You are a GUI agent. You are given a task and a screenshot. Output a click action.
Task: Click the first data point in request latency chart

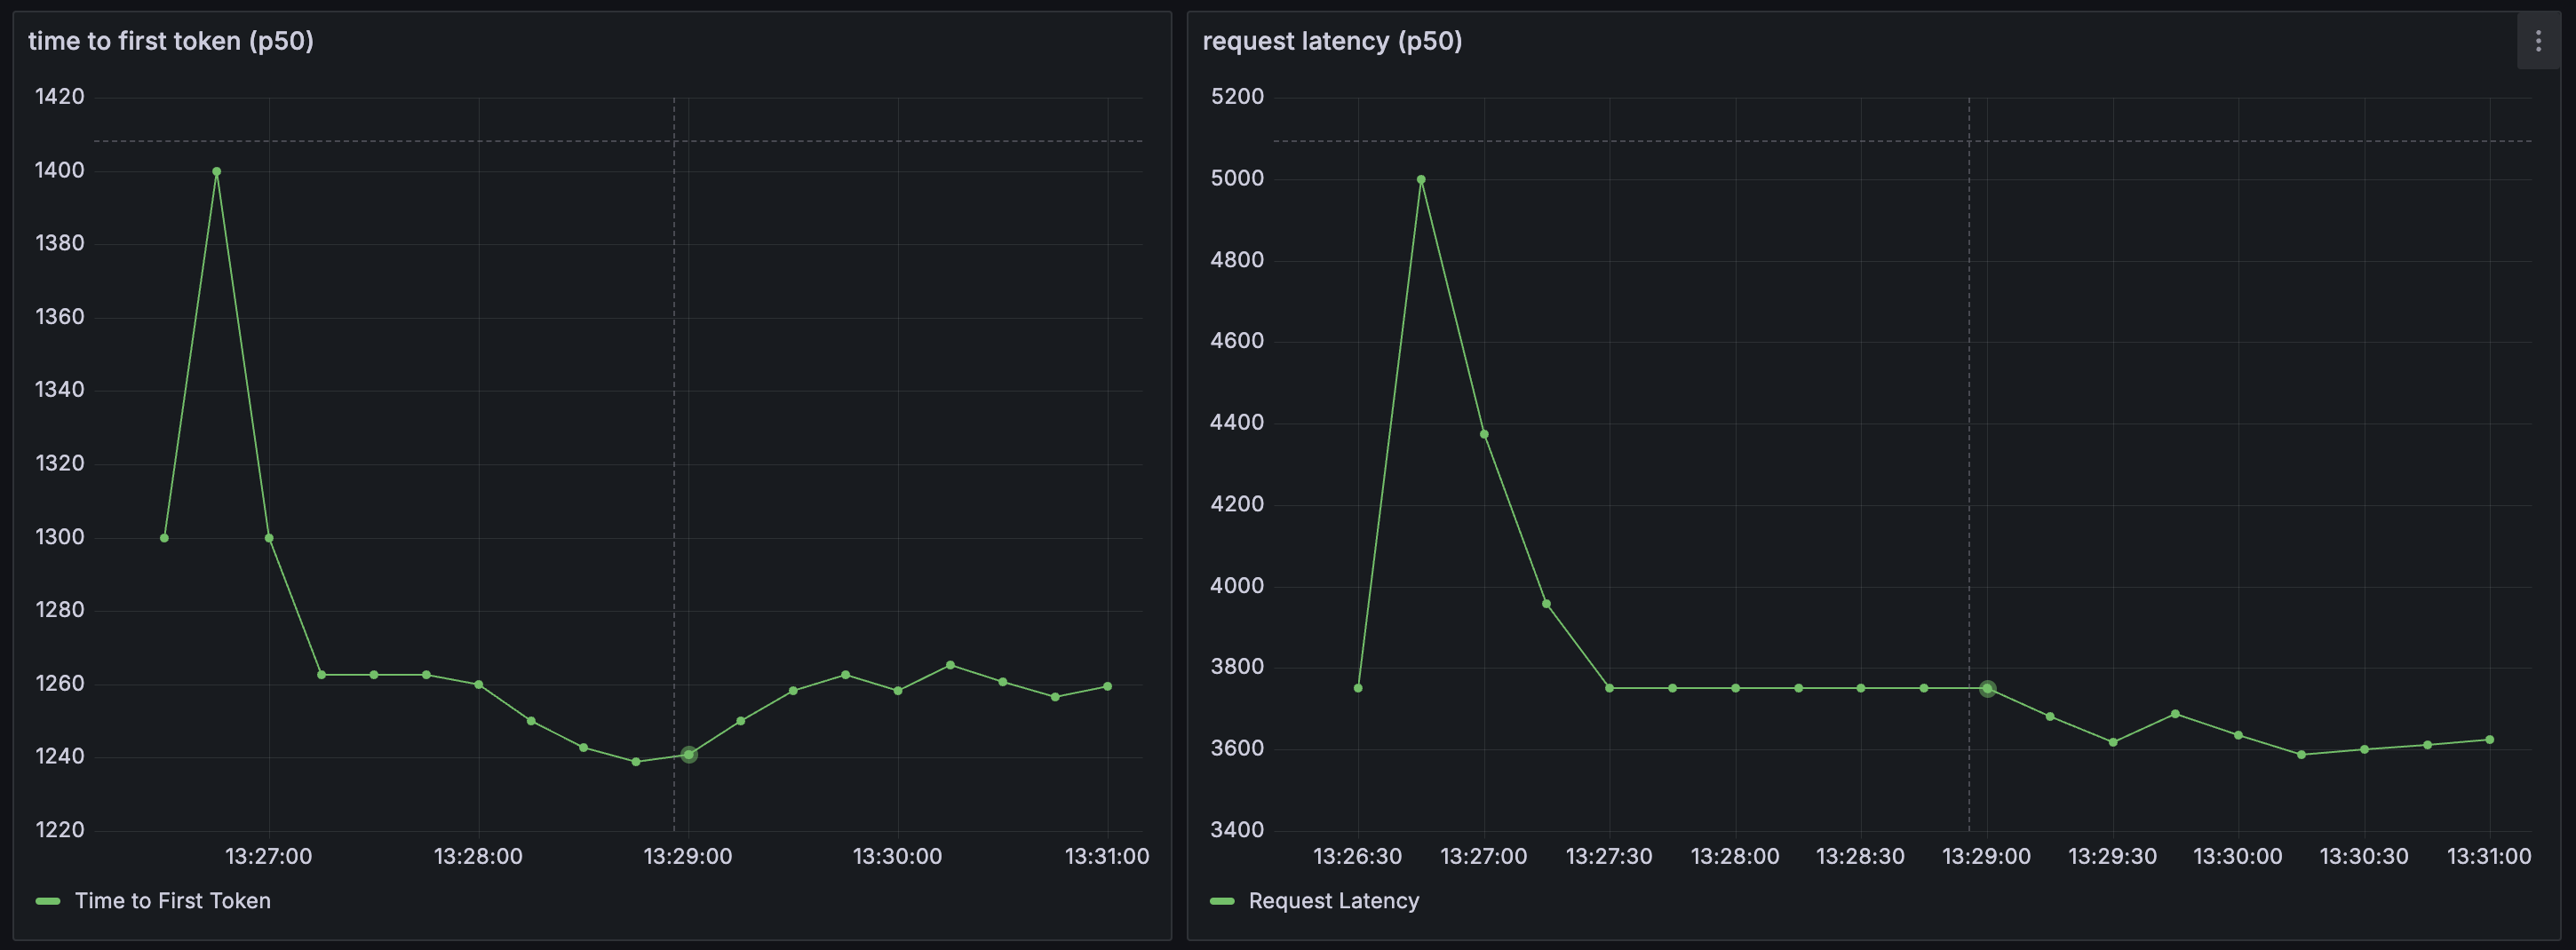(x=1357, y=688)
